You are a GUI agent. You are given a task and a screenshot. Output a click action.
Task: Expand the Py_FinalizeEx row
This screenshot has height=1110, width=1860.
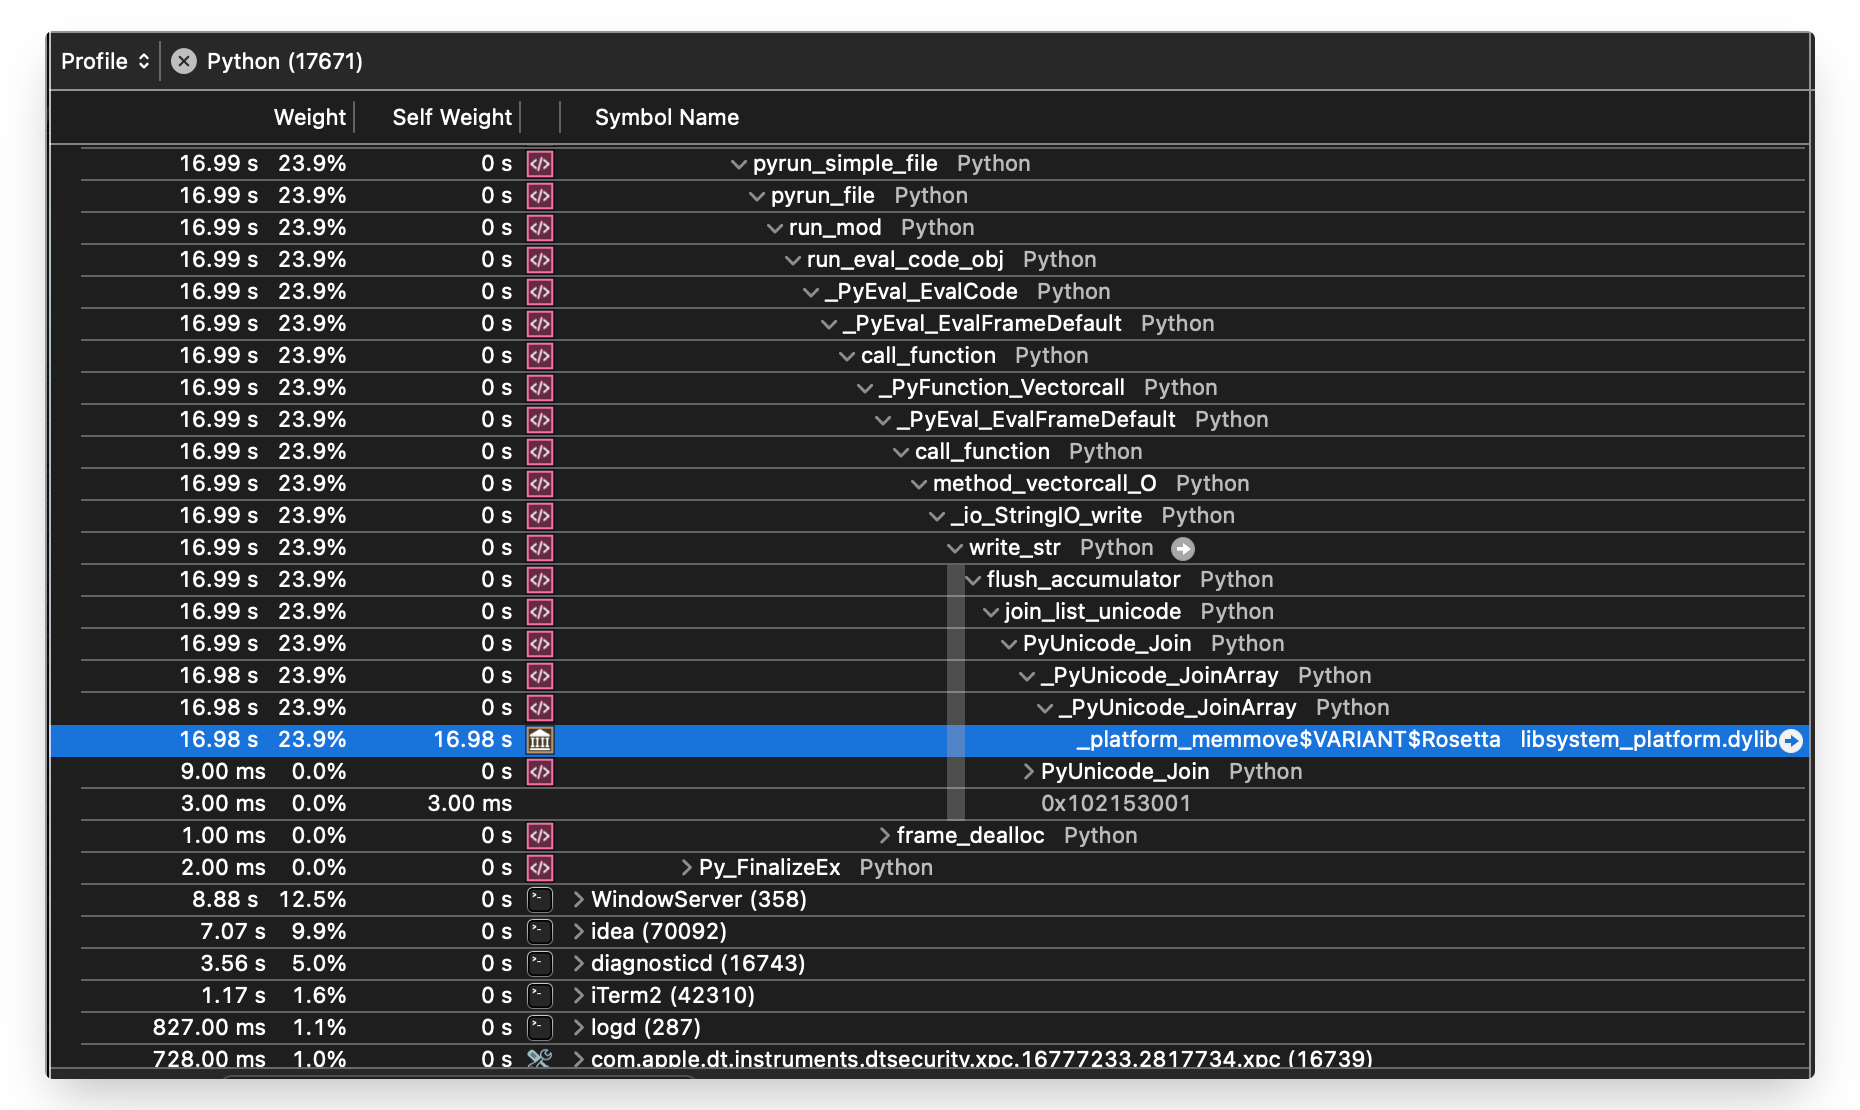(686, 867)
